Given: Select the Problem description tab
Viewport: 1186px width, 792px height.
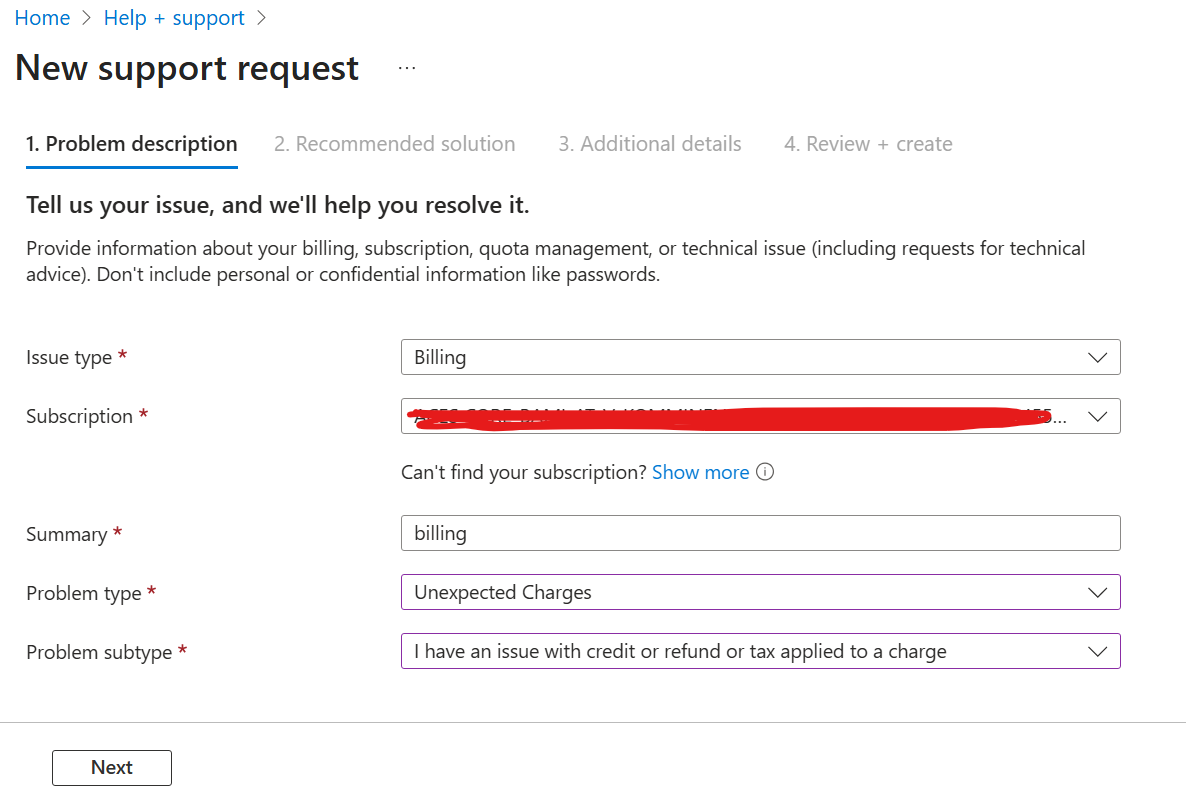Looking at the screenshot, I should 132,144.
